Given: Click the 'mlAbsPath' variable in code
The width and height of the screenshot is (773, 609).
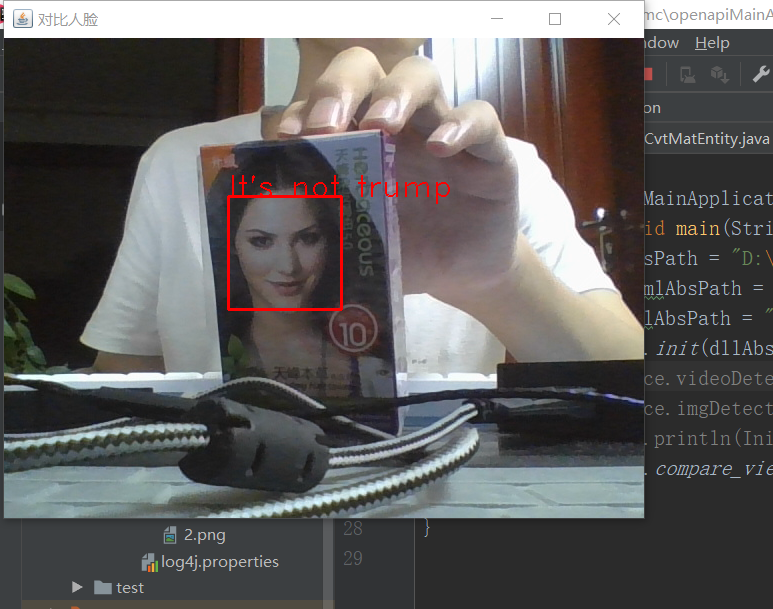Looking at the screenshot, I should pos(693,289).
